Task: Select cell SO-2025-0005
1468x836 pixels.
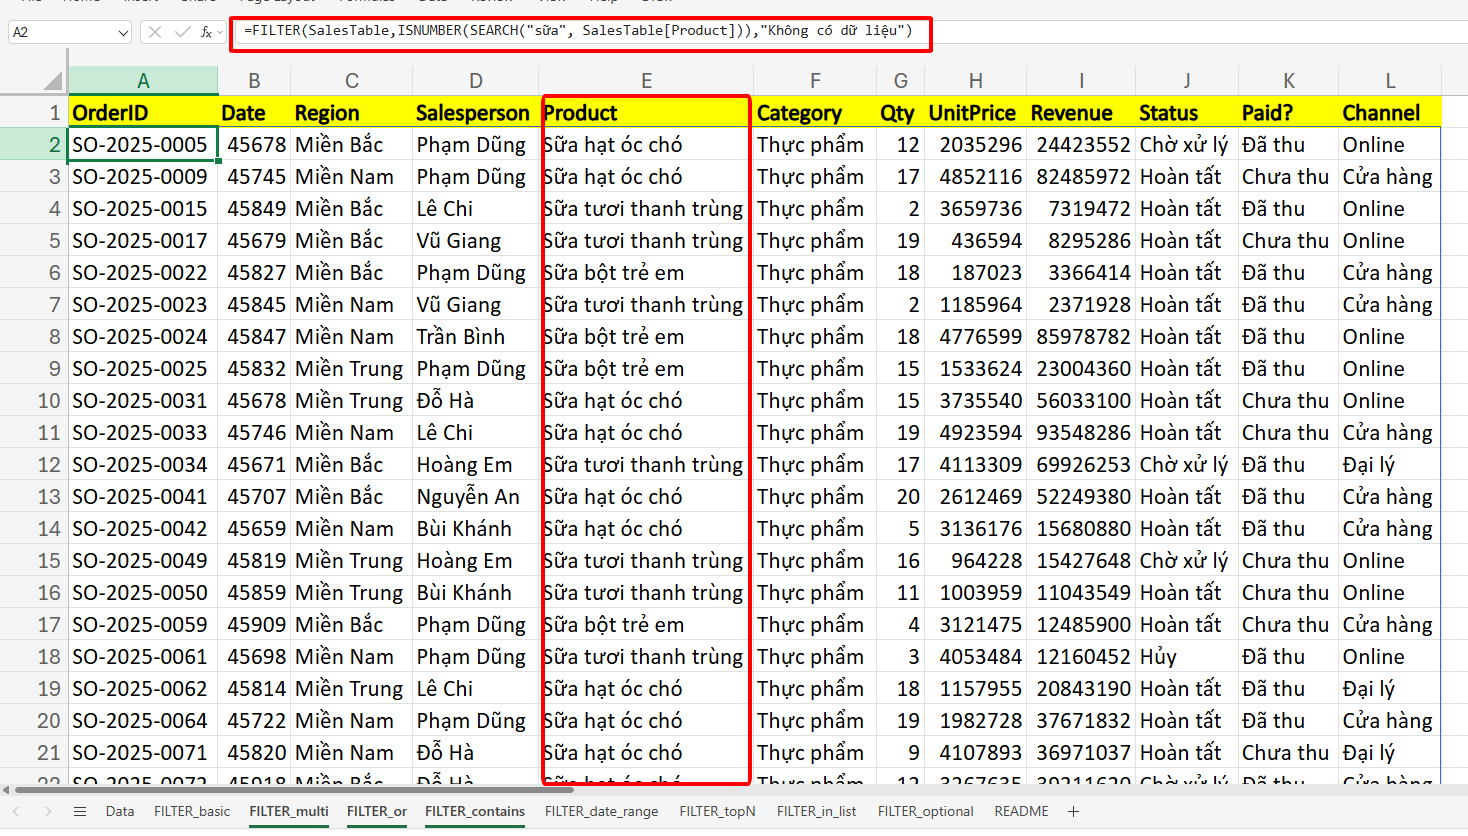Action: point(143,145)
